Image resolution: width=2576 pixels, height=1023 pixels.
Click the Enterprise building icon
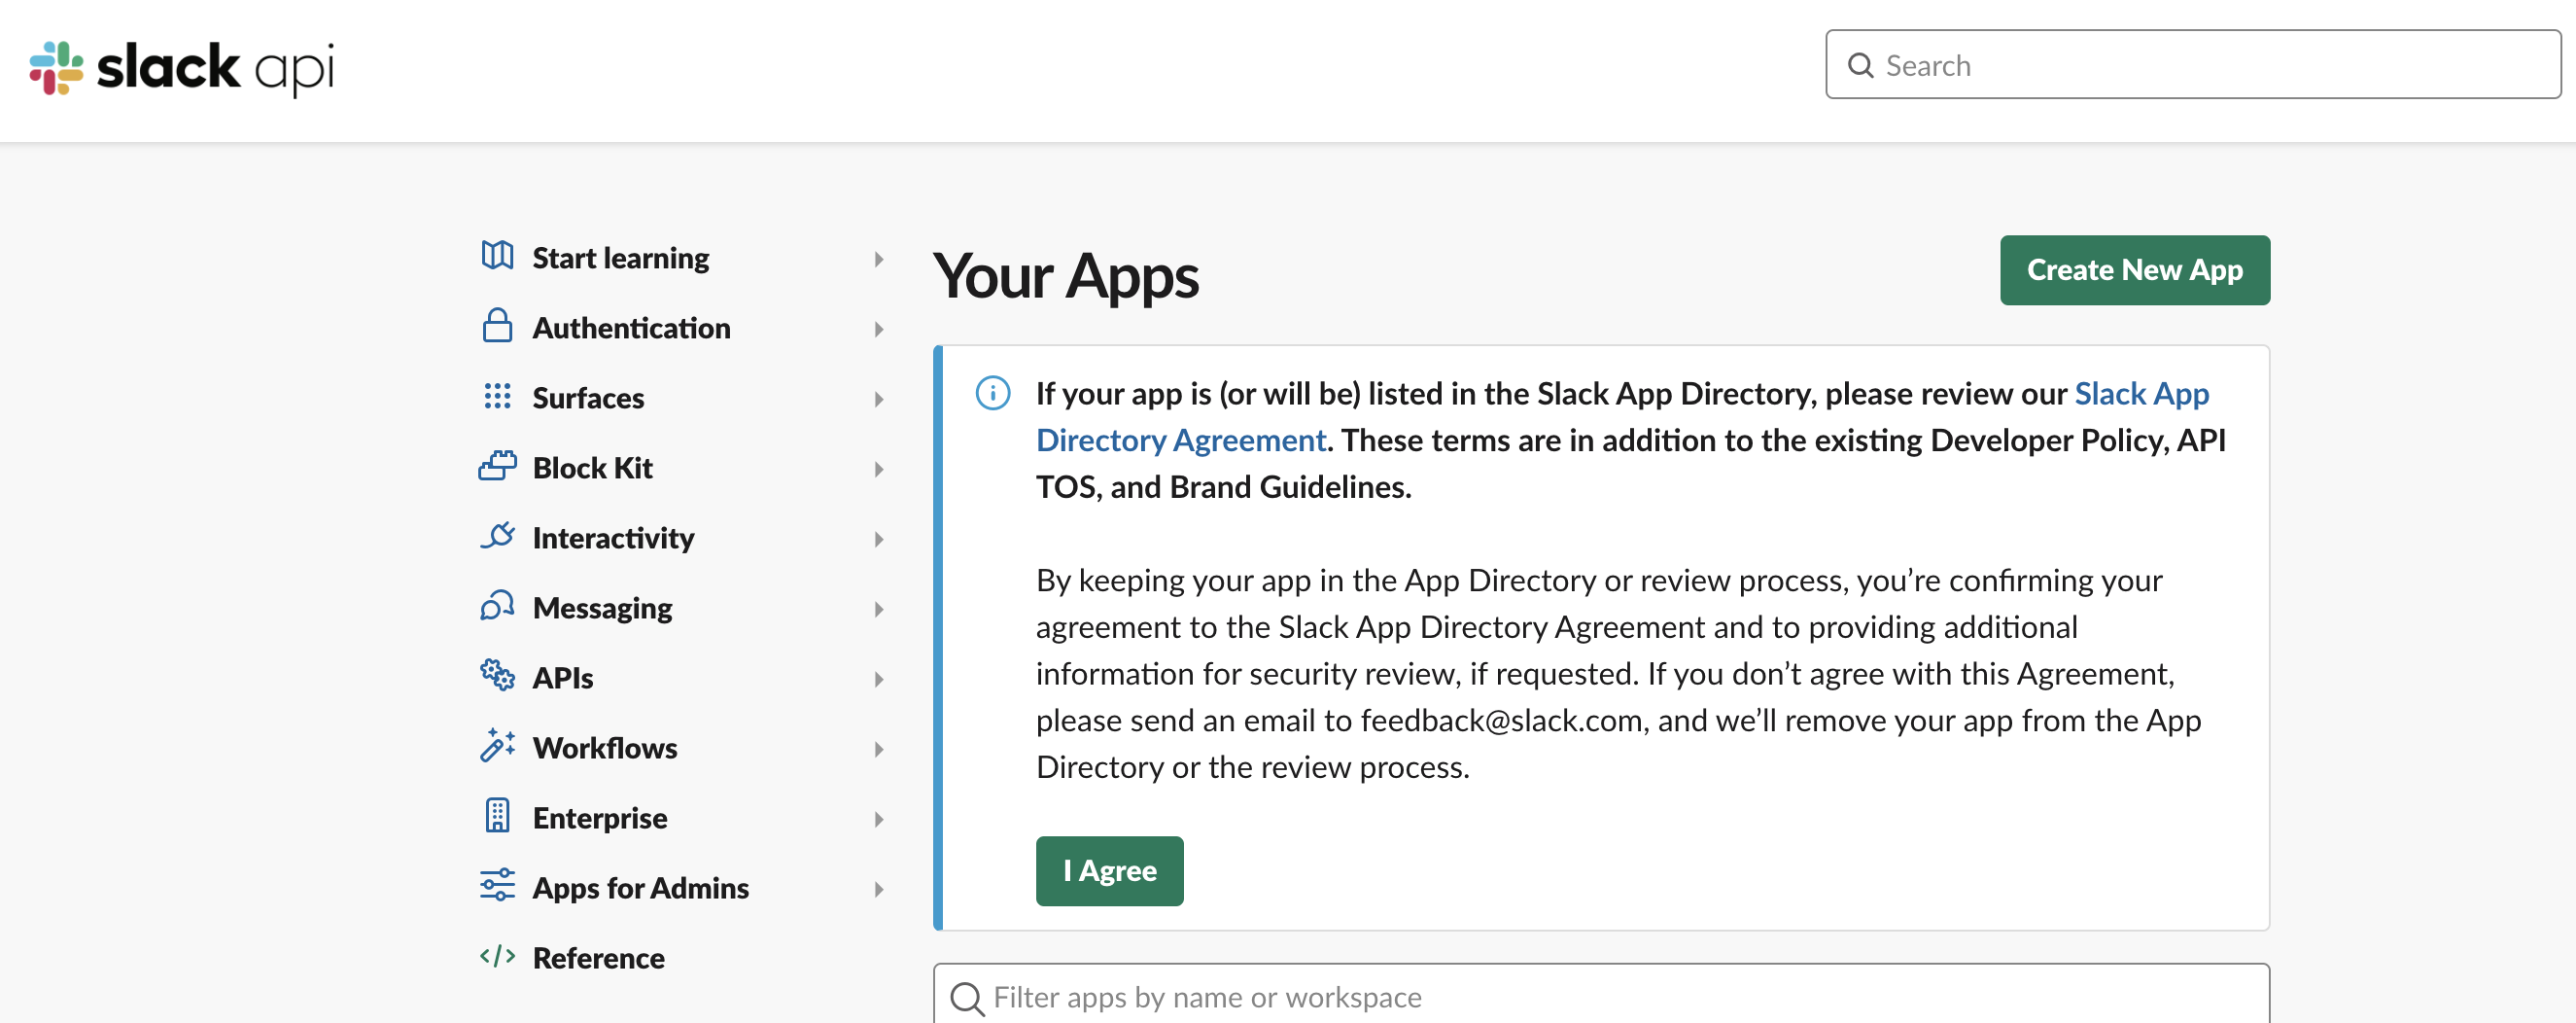[497, 816]
